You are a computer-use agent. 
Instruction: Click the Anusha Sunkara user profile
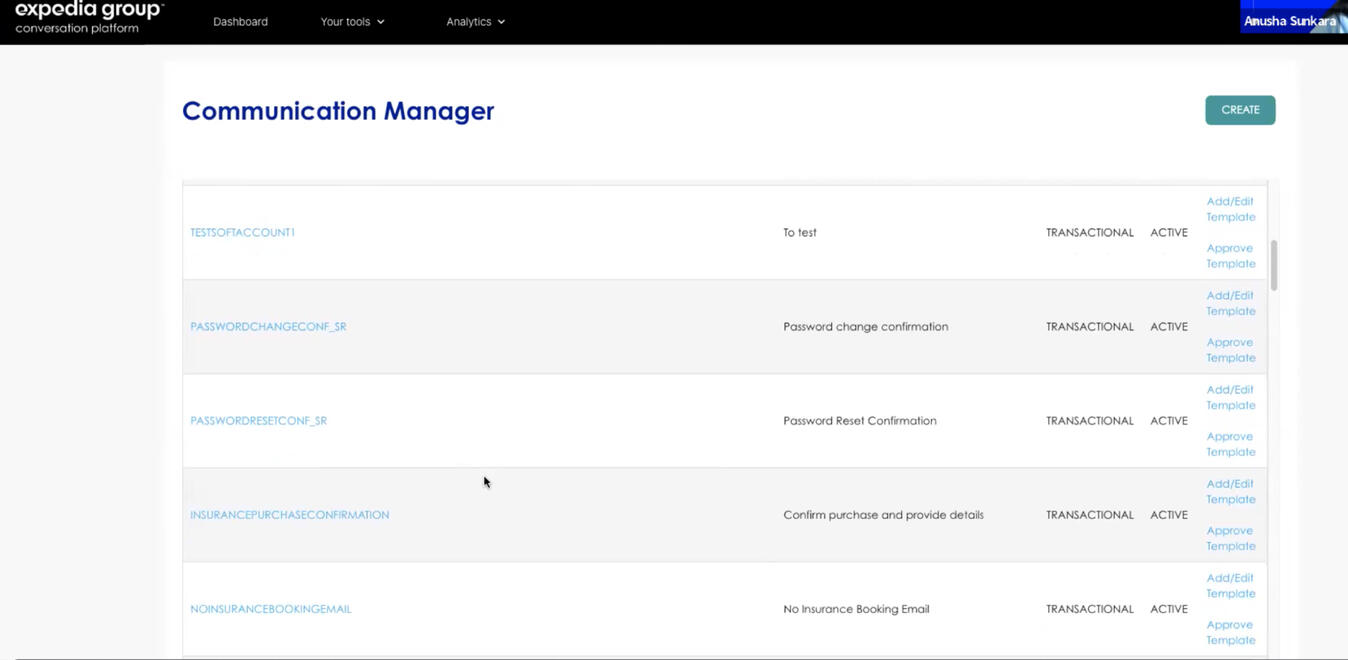1289,21
